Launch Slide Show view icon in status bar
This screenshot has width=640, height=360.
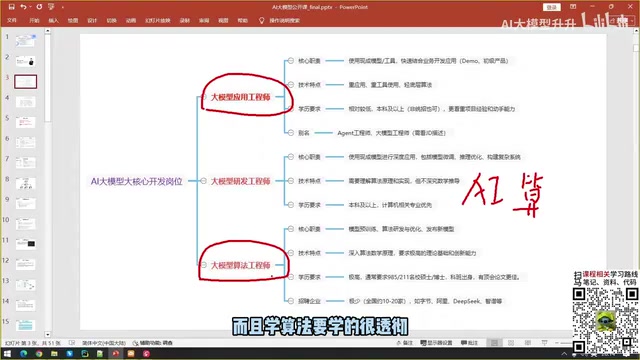pyautogui.click(x=544, y=343)
